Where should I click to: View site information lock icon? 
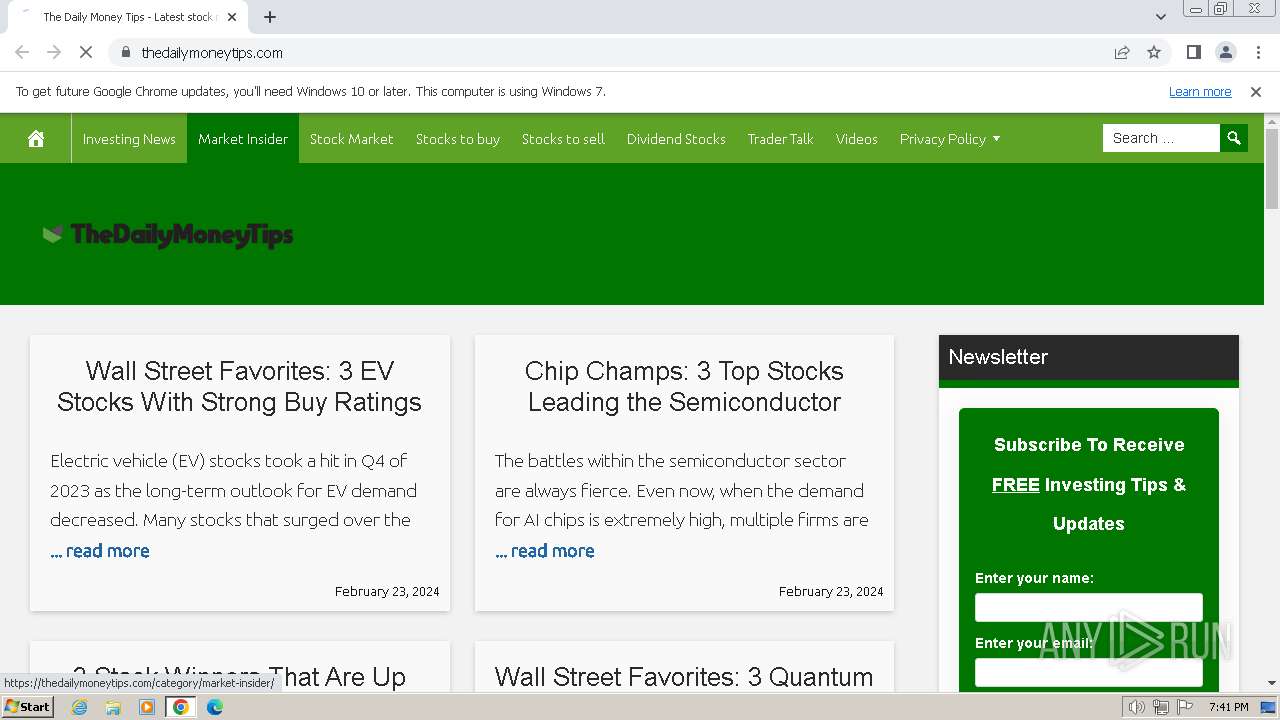(x=125, y=52)
